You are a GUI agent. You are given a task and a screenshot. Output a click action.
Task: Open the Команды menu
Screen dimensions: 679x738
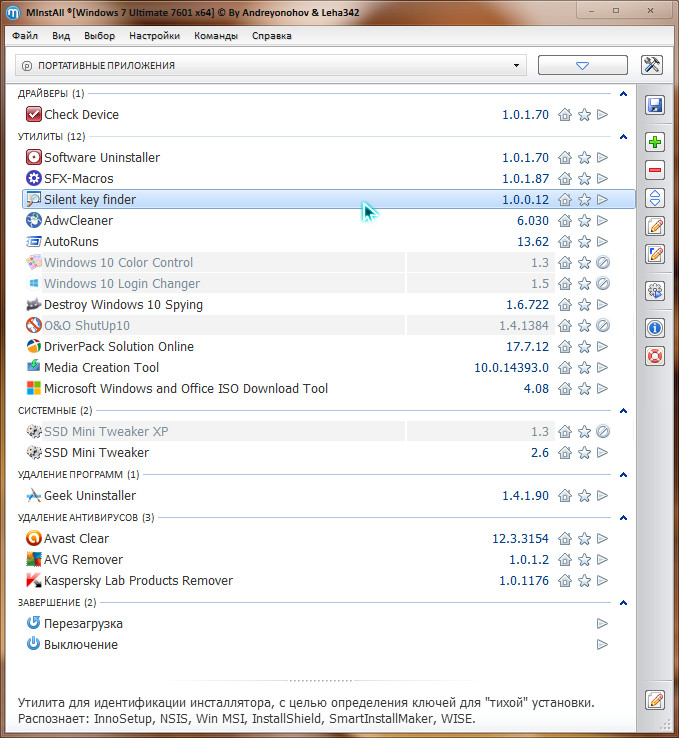point(216,36)
